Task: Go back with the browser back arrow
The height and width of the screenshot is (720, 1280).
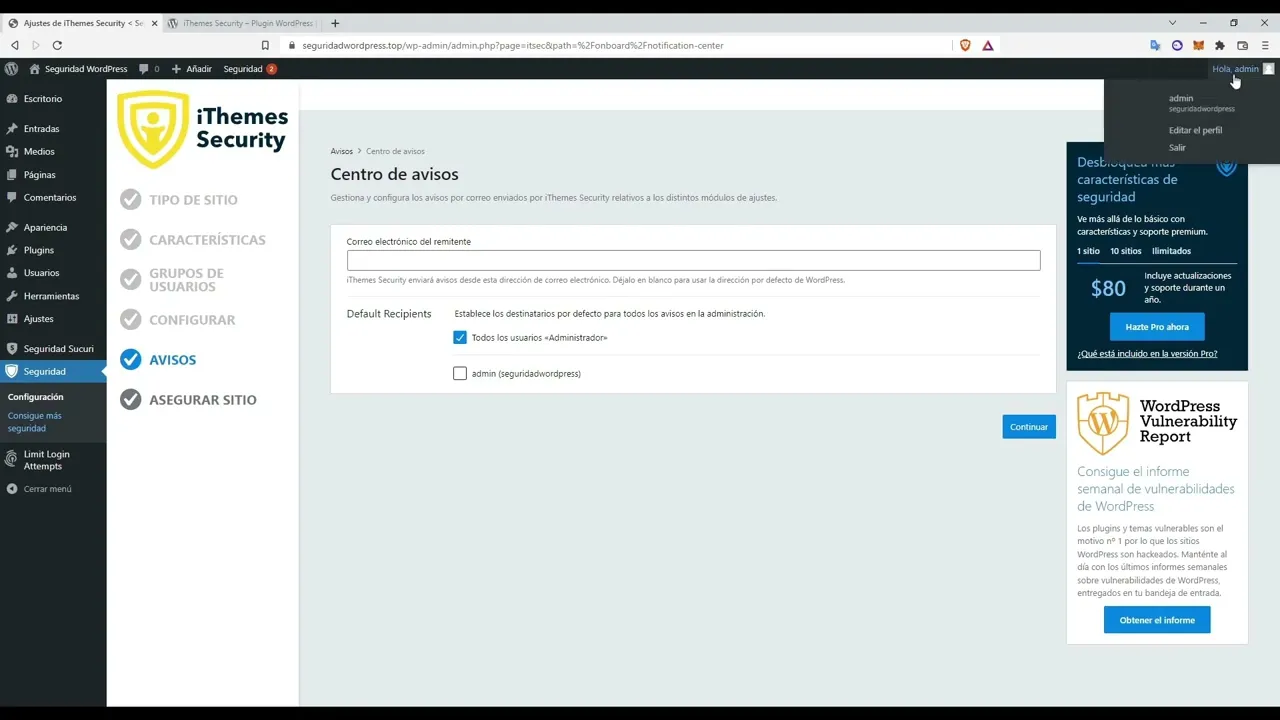Action: point(15,45)
